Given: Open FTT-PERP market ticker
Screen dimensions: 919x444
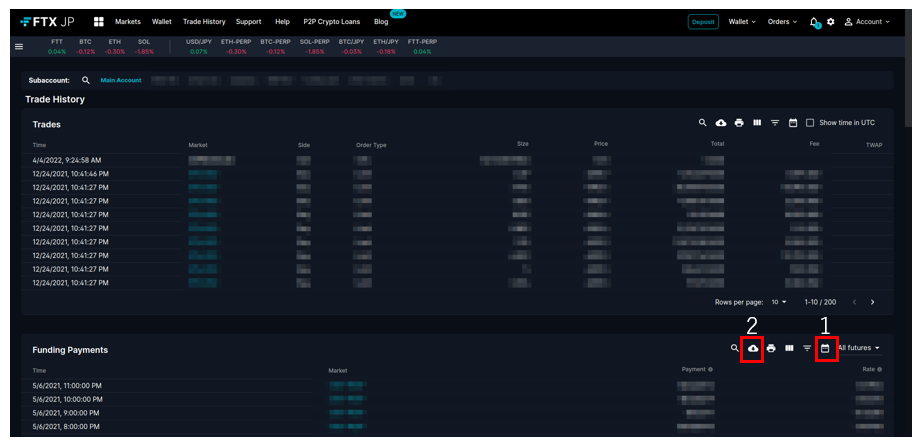Looking at the screenshot, I should click(x=422, y=46).
